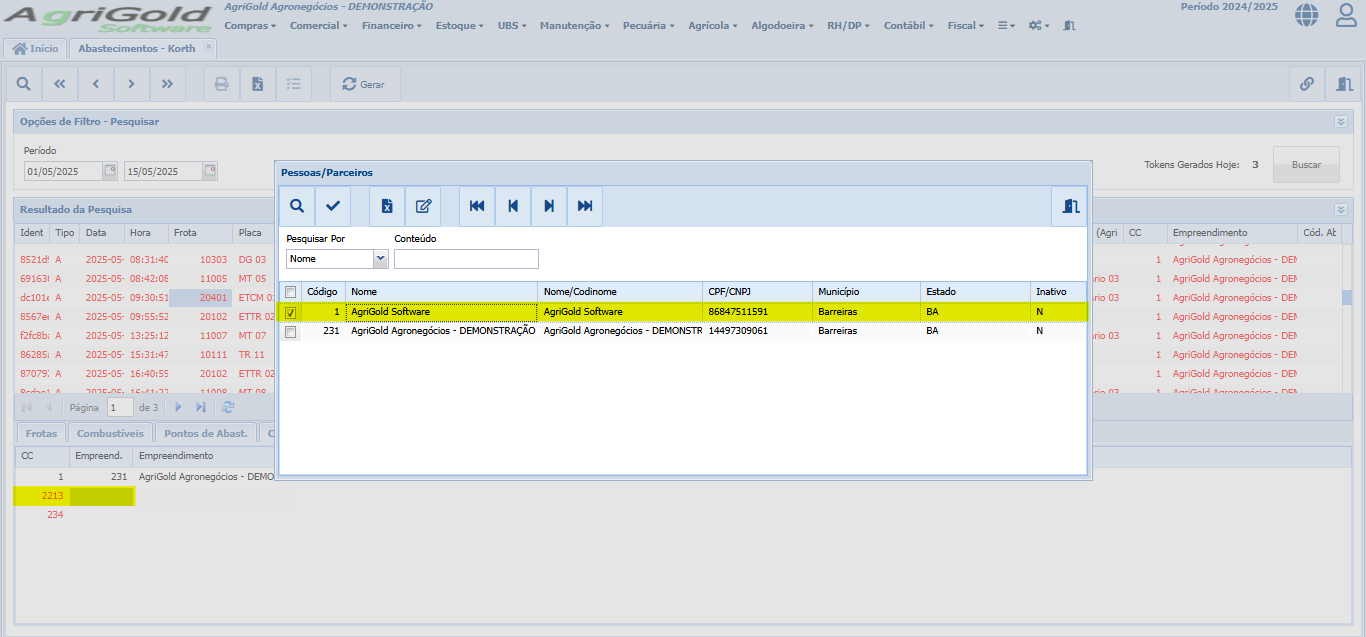
Task: Open the Compras menu
Action: click(x=250, y=25)
